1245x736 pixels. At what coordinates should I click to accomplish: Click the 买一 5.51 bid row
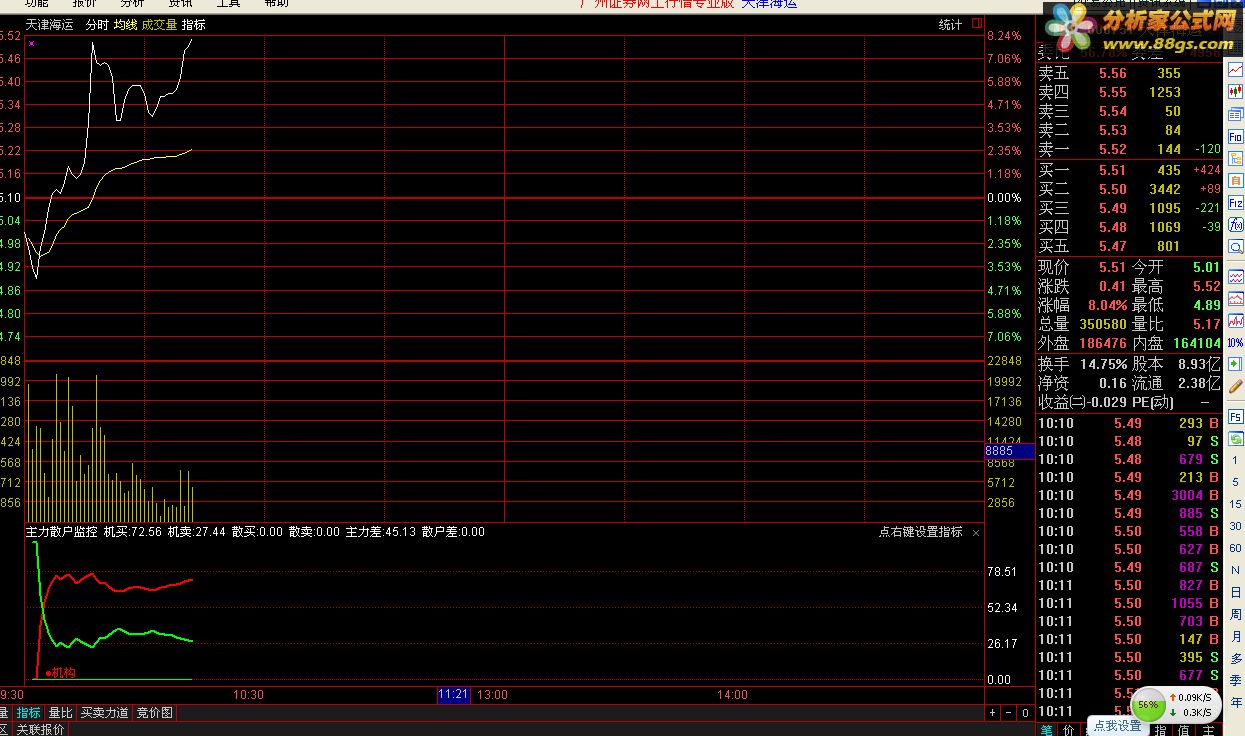point(1130,170)
